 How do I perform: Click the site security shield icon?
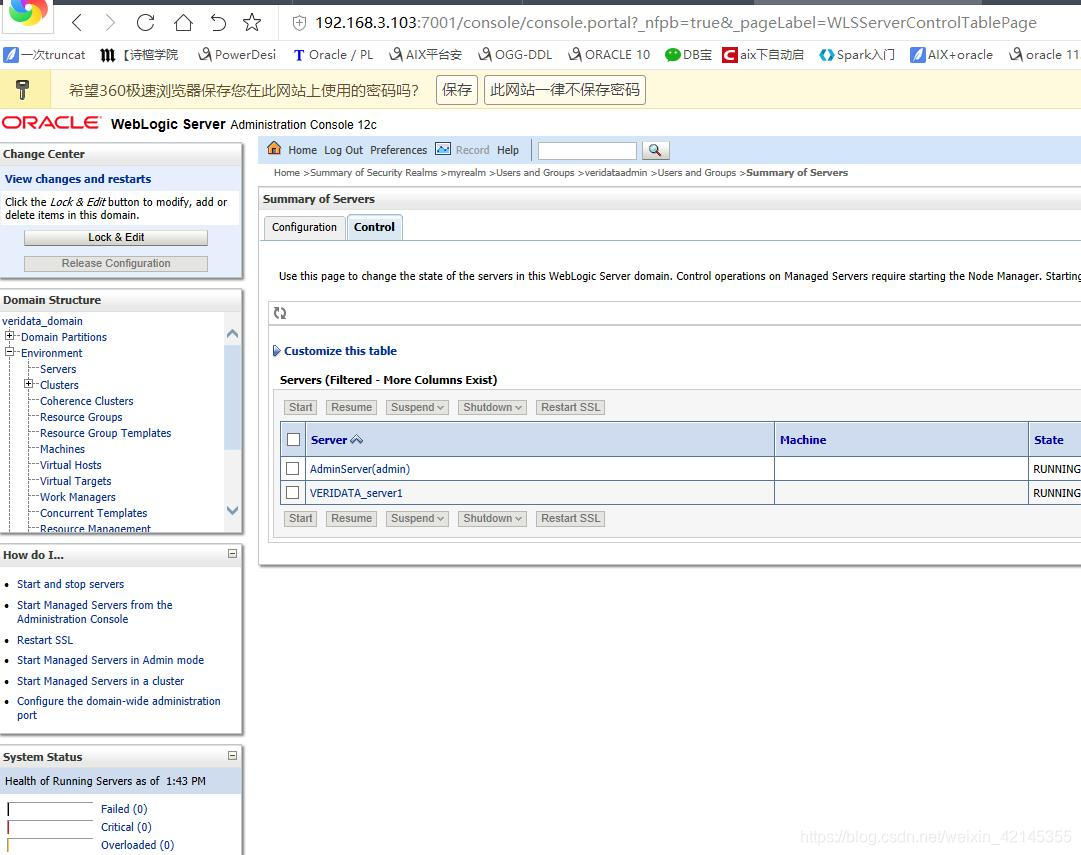pos(299,23)
